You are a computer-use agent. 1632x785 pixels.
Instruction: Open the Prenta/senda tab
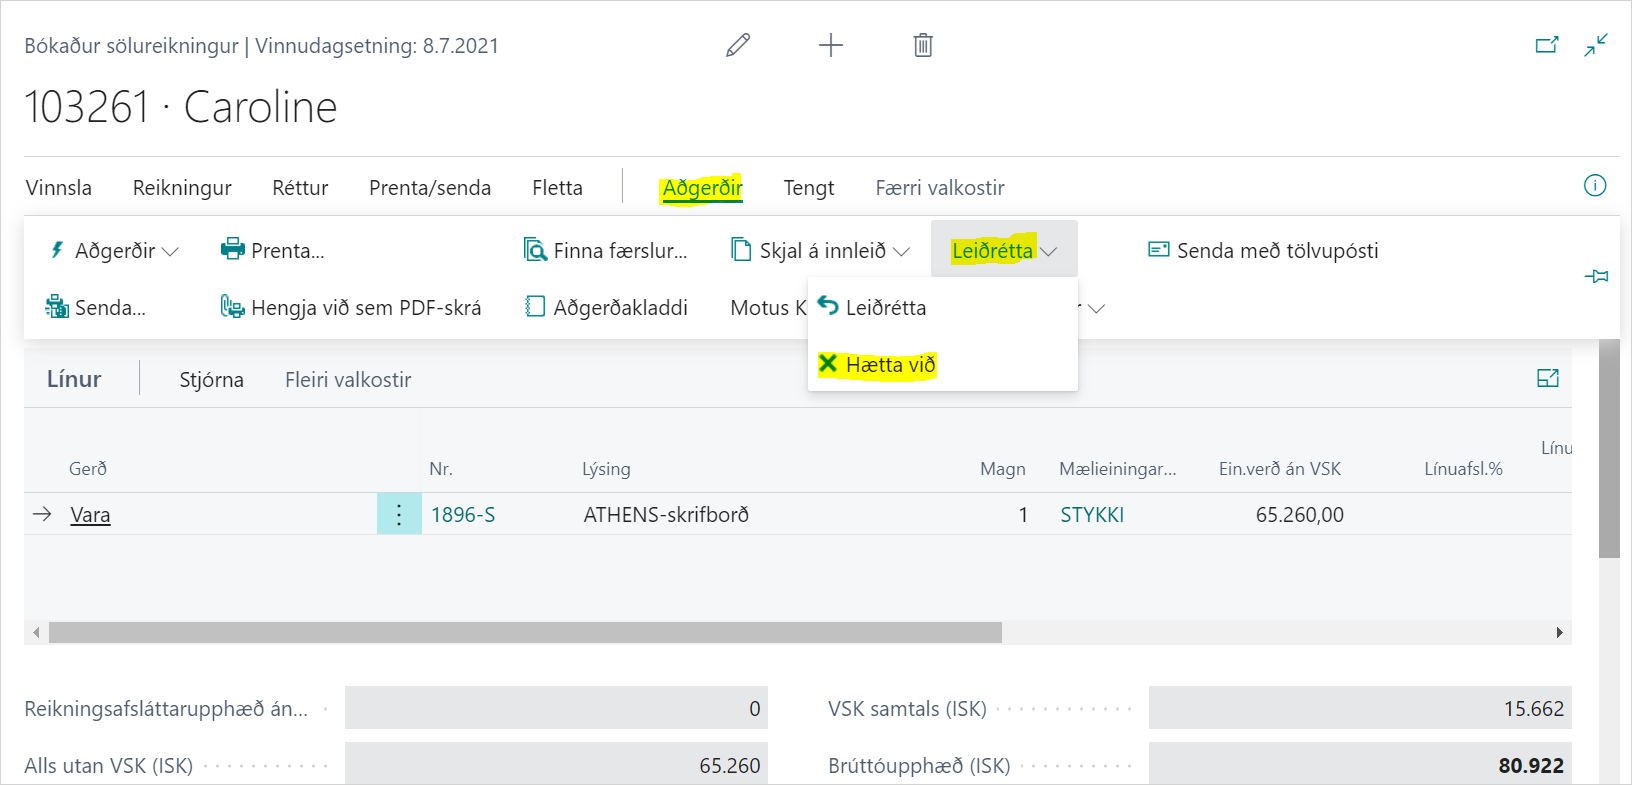point(429,188)
